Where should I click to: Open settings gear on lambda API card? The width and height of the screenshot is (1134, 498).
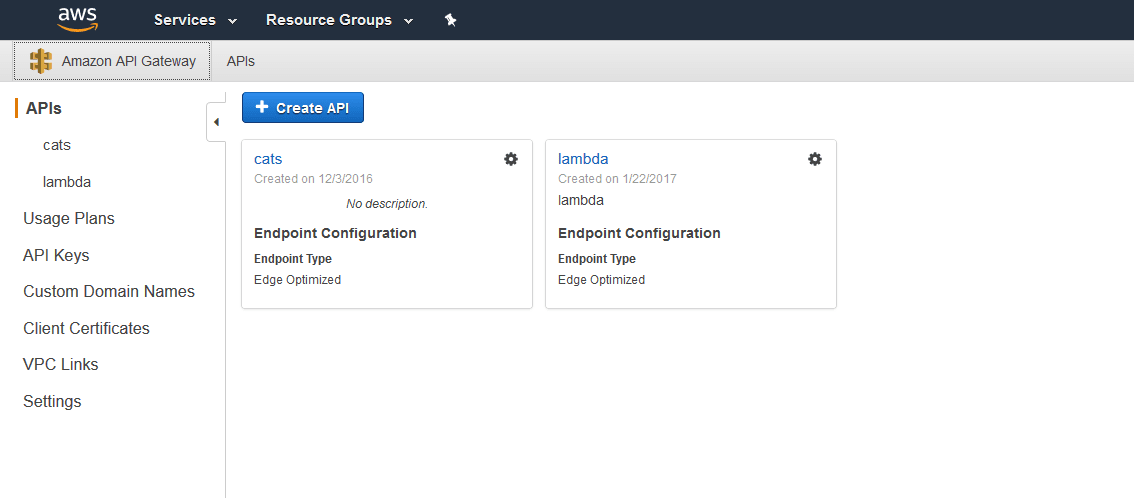(814, 159)
